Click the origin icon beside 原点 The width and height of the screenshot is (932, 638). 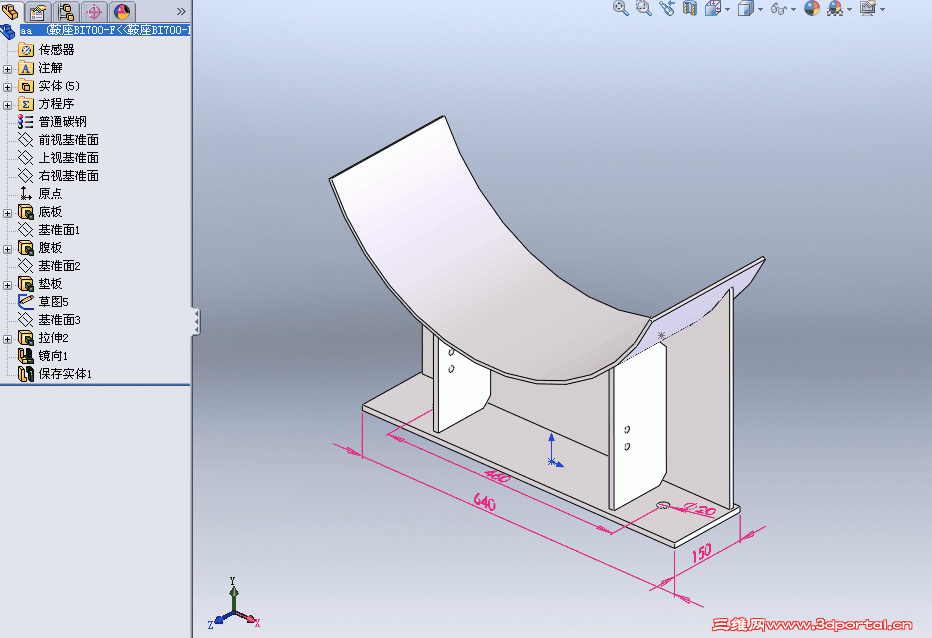point(26,194)
